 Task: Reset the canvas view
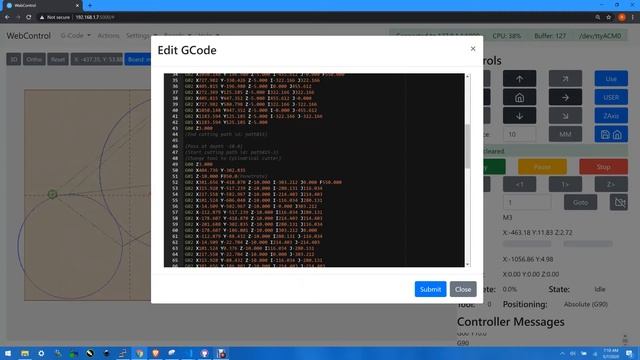58,59
